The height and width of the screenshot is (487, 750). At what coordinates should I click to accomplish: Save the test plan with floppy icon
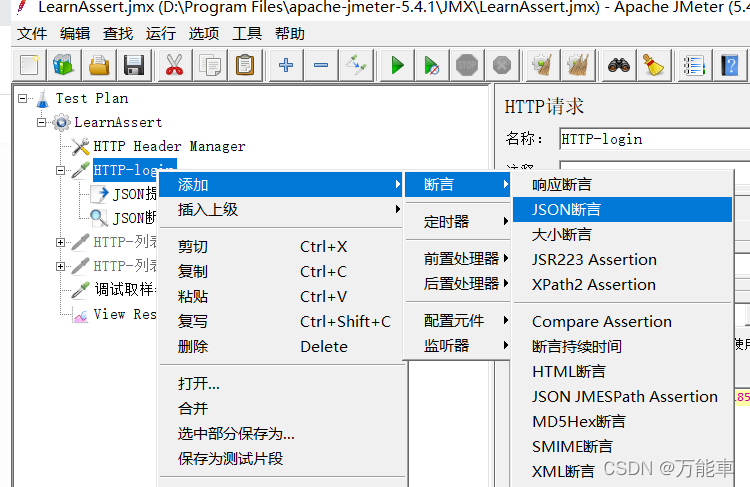point(134,65)
